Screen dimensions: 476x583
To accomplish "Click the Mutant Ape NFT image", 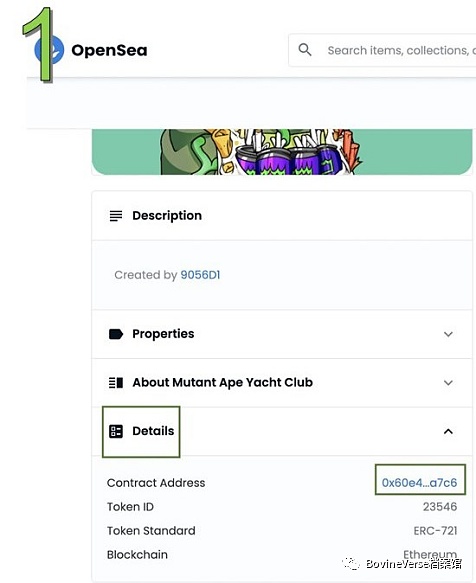I will coord(282,152).
